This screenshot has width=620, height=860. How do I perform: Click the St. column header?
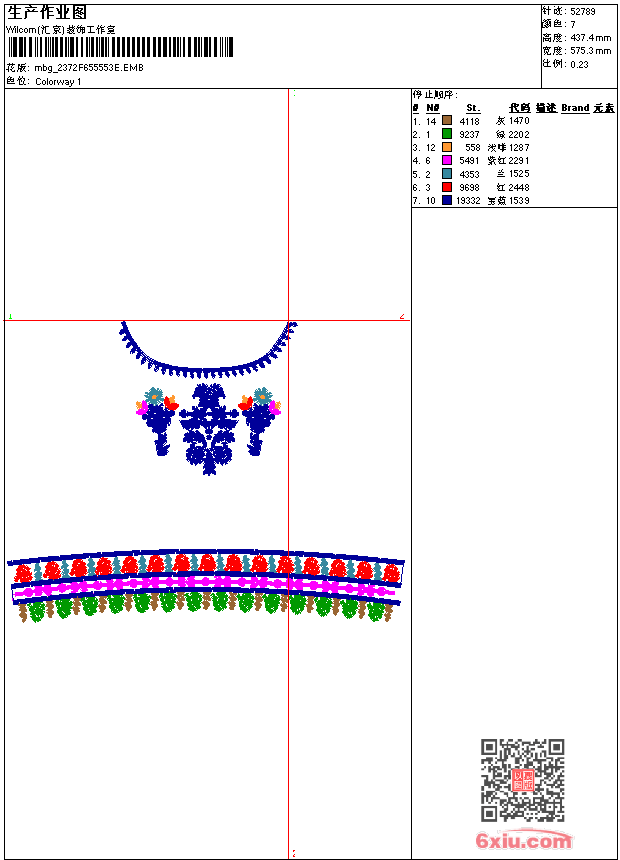pyautogui.click(x=473, y=108)
